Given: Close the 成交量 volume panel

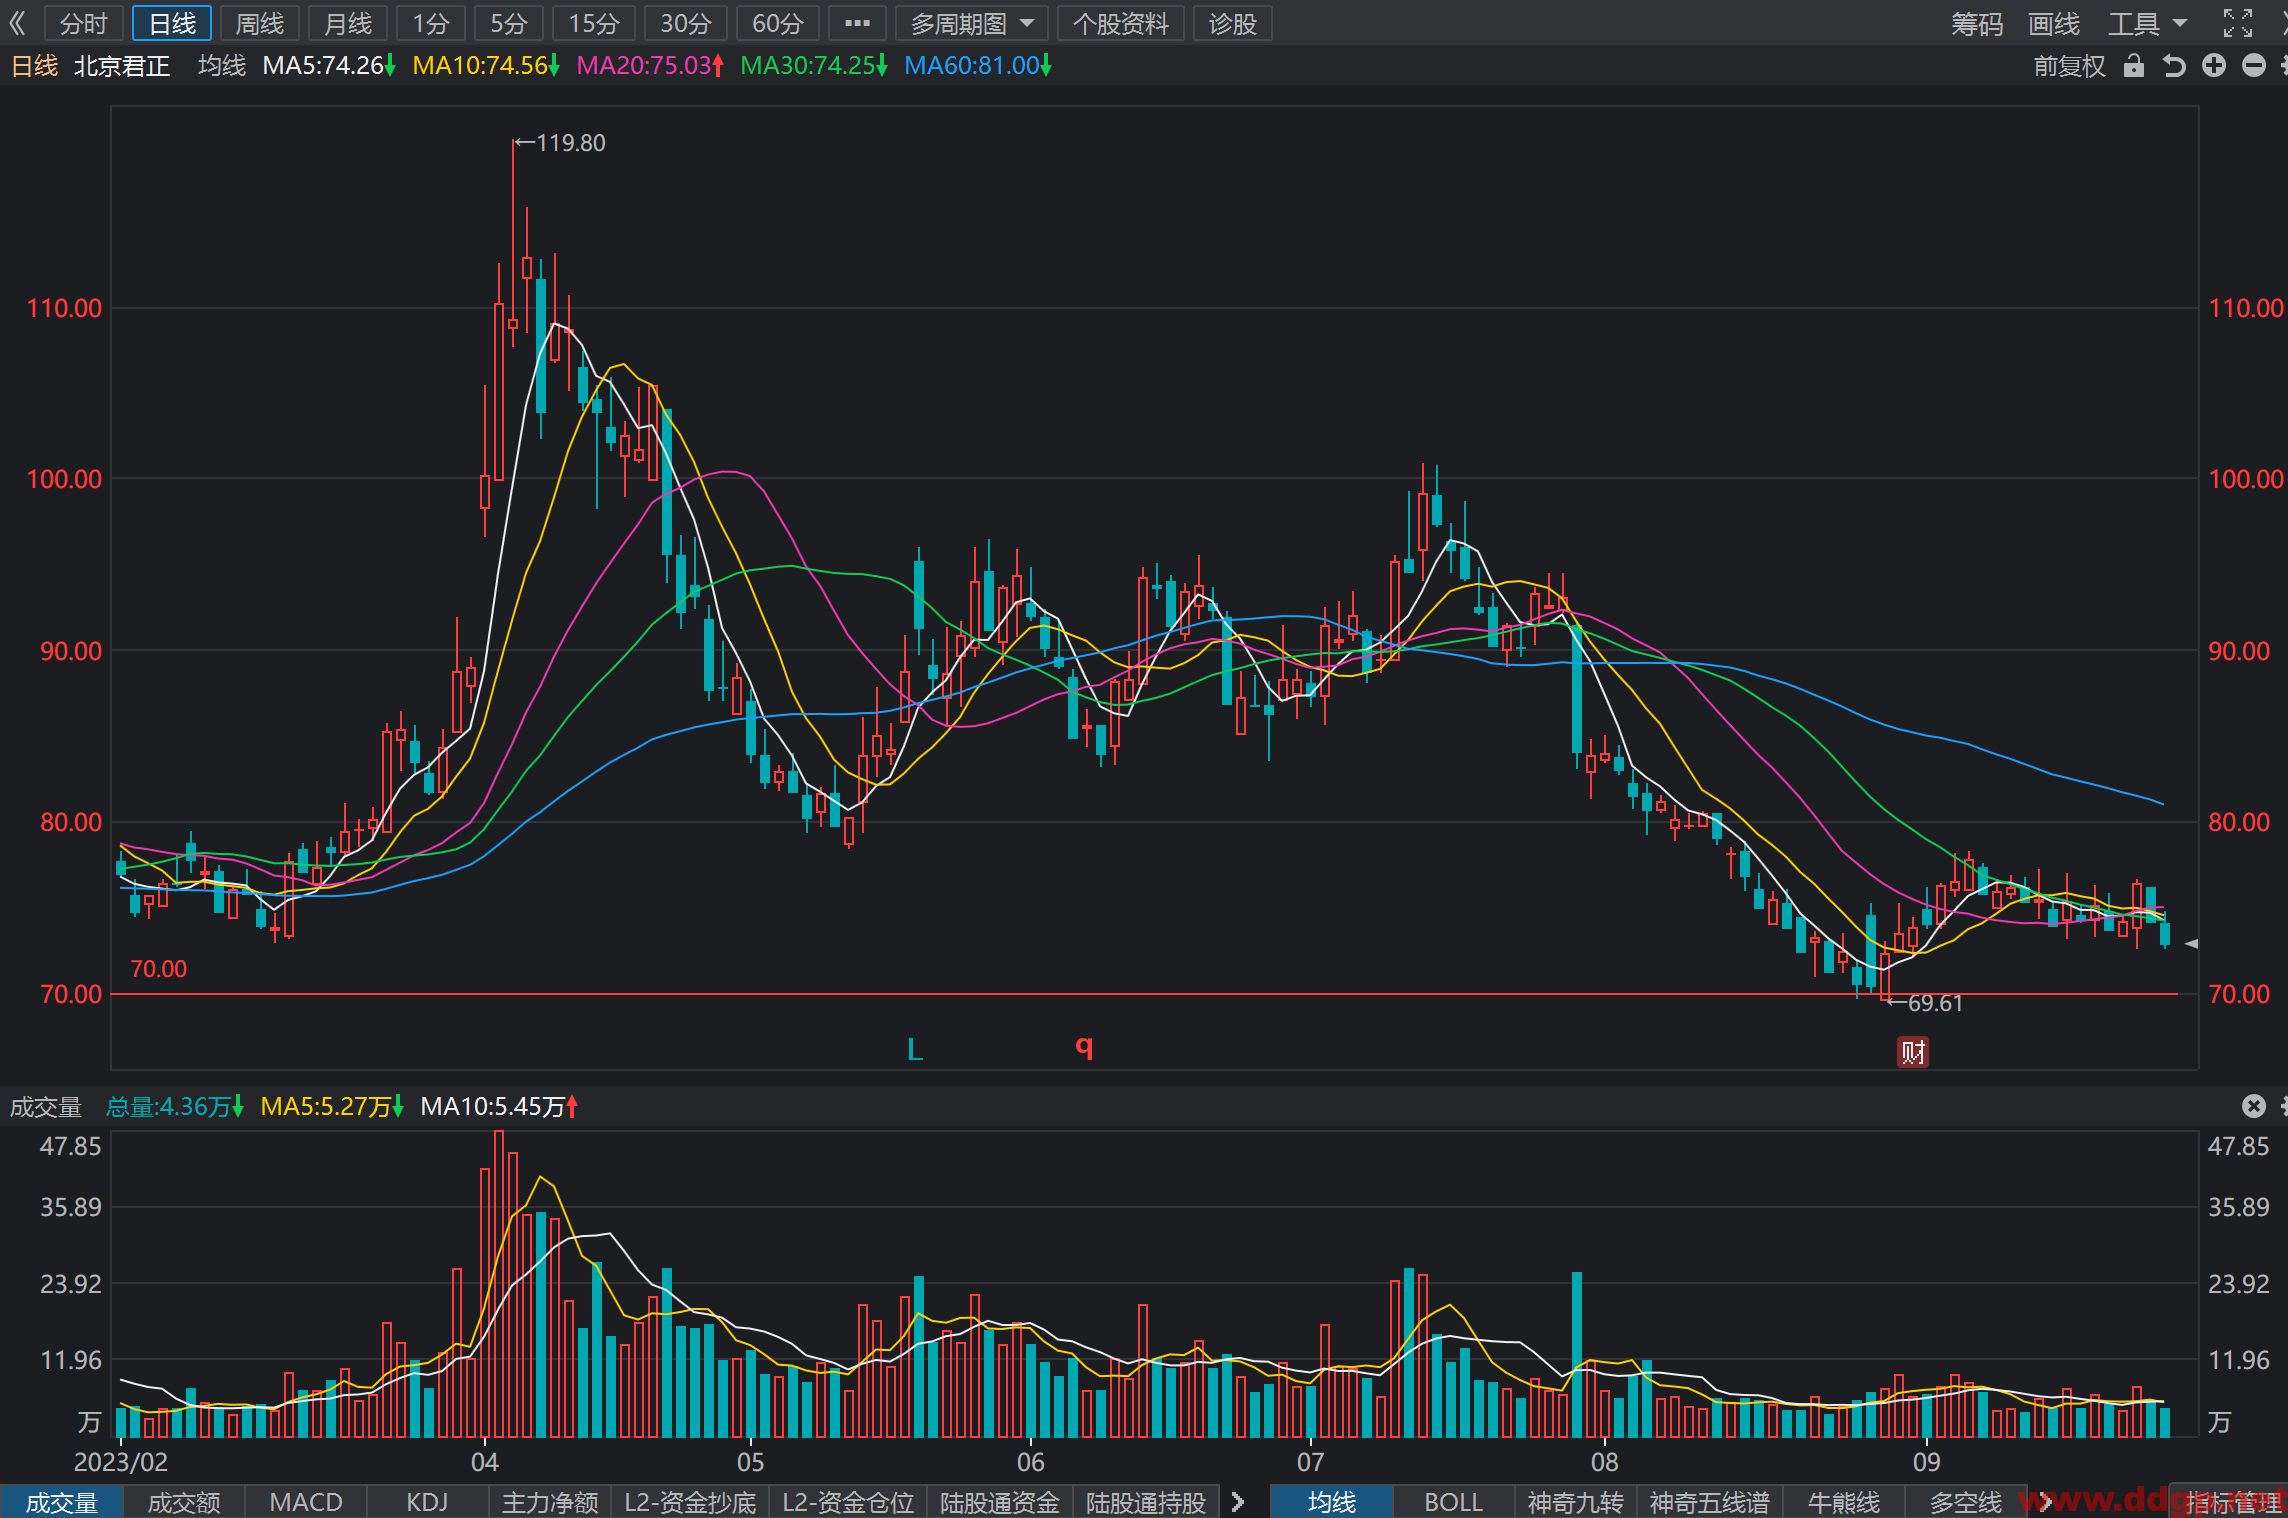Looking at the screenshot, I should [x=2253, y=1106].
